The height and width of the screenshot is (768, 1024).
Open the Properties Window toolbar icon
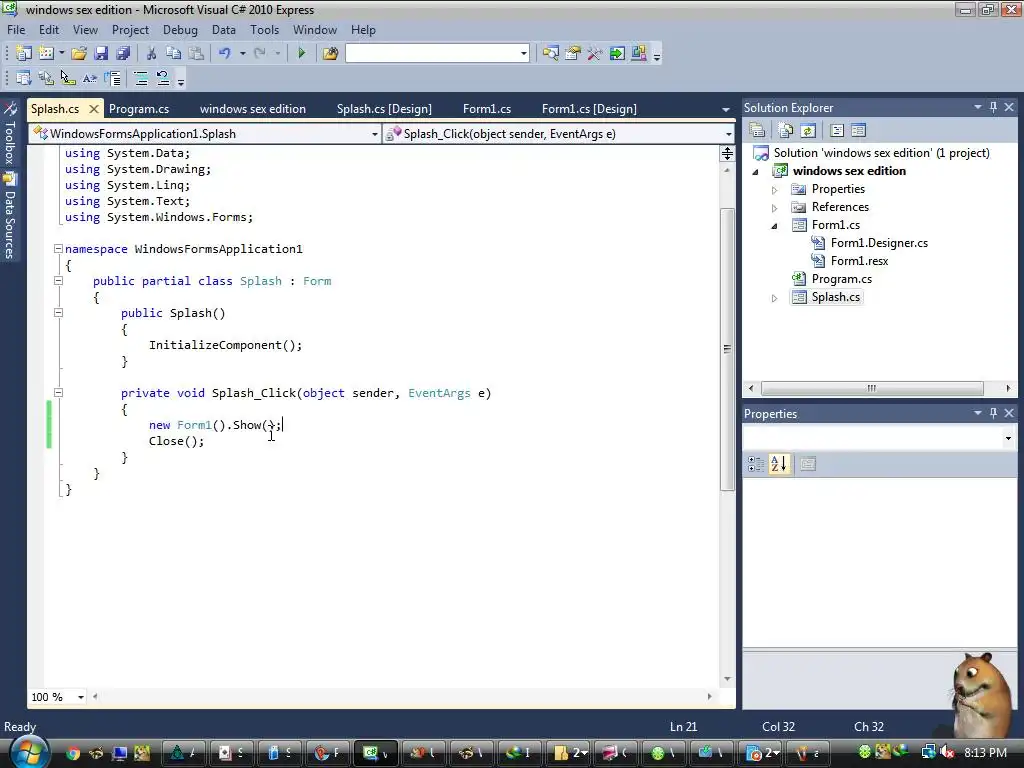573,54
